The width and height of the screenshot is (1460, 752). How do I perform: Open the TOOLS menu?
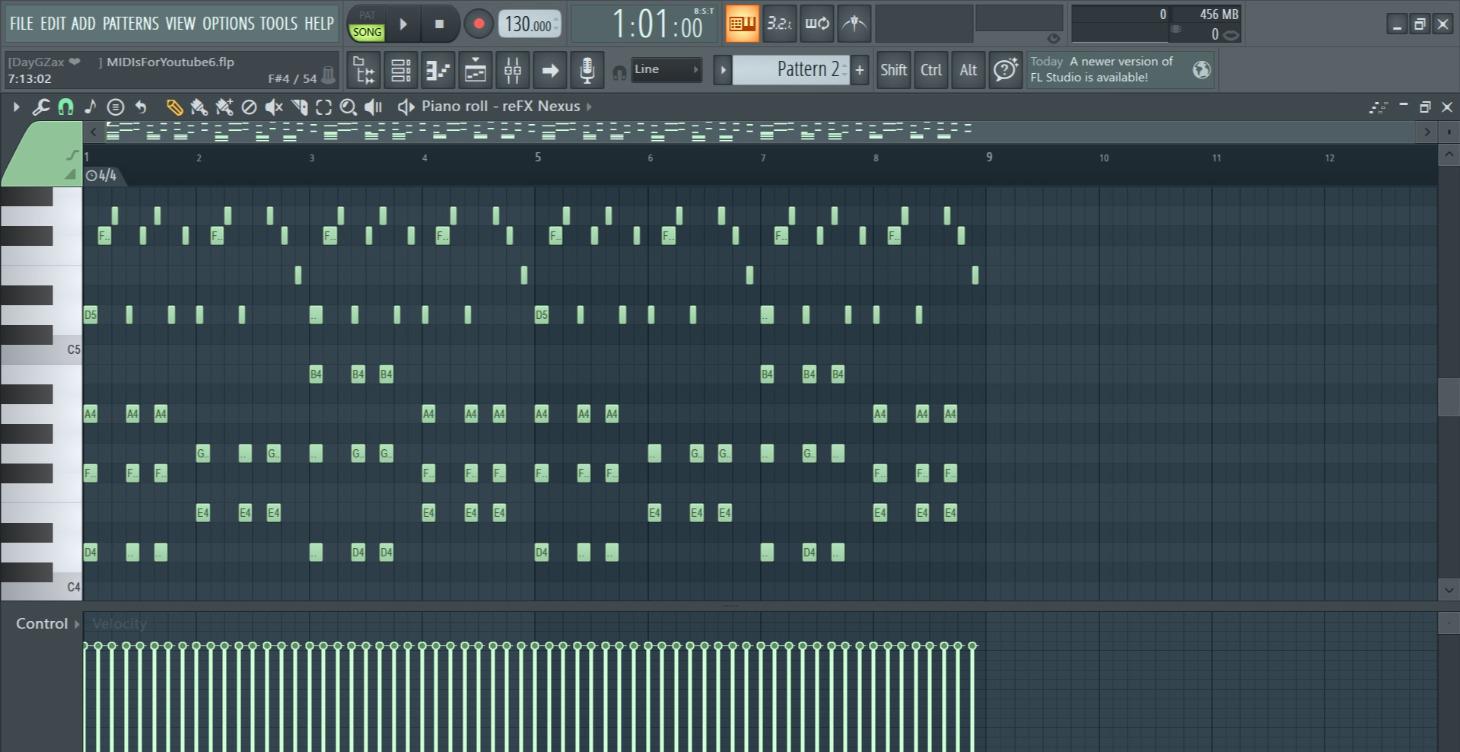coord(279,24)
